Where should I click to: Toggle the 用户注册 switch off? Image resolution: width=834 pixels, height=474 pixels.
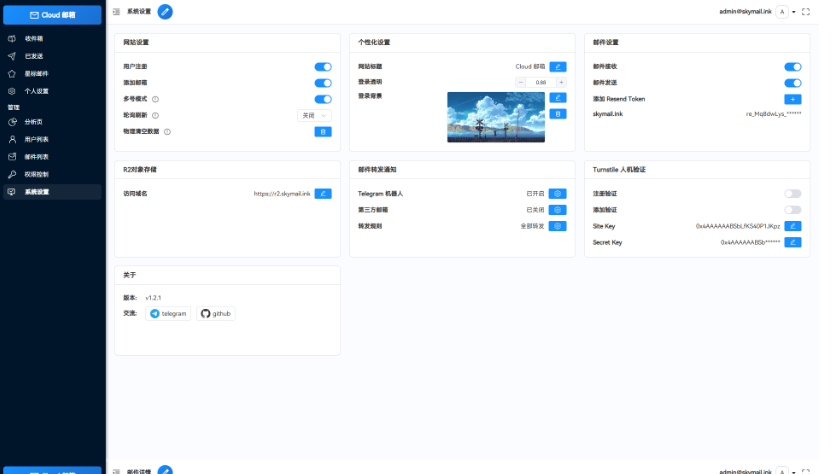pos(323,67)
